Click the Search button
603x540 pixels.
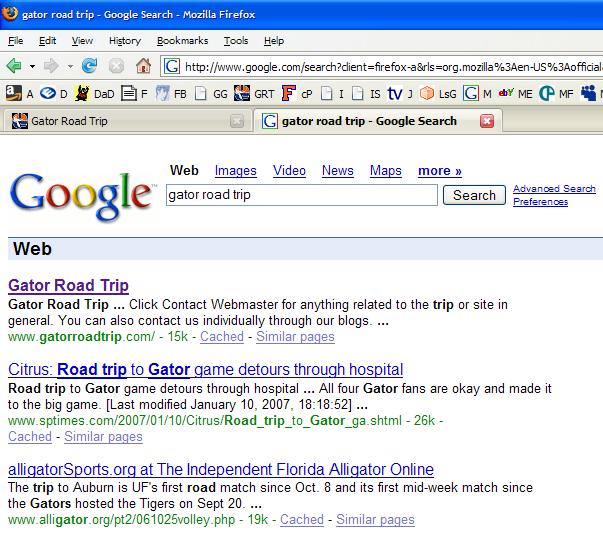[474, 195]
